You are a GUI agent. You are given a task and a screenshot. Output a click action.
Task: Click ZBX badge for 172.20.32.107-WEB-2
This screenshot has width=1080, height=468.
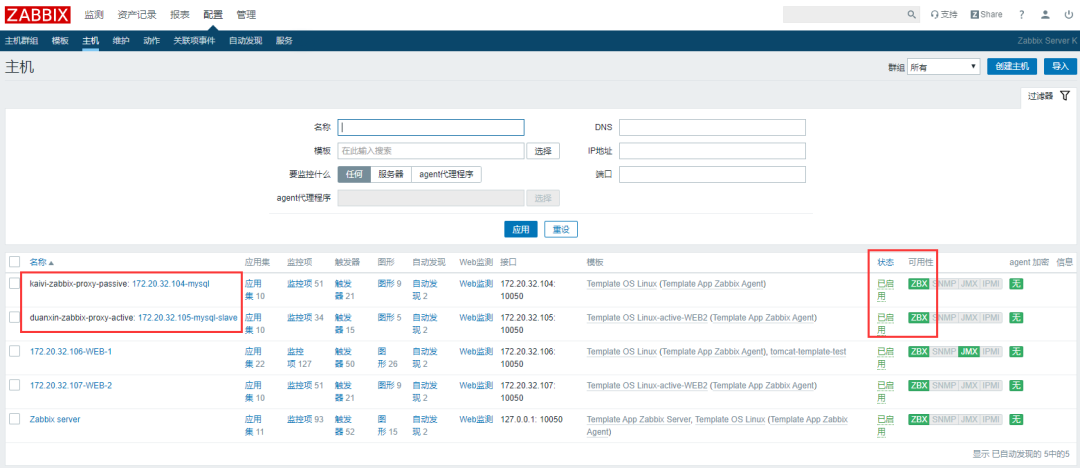[919, 385]
